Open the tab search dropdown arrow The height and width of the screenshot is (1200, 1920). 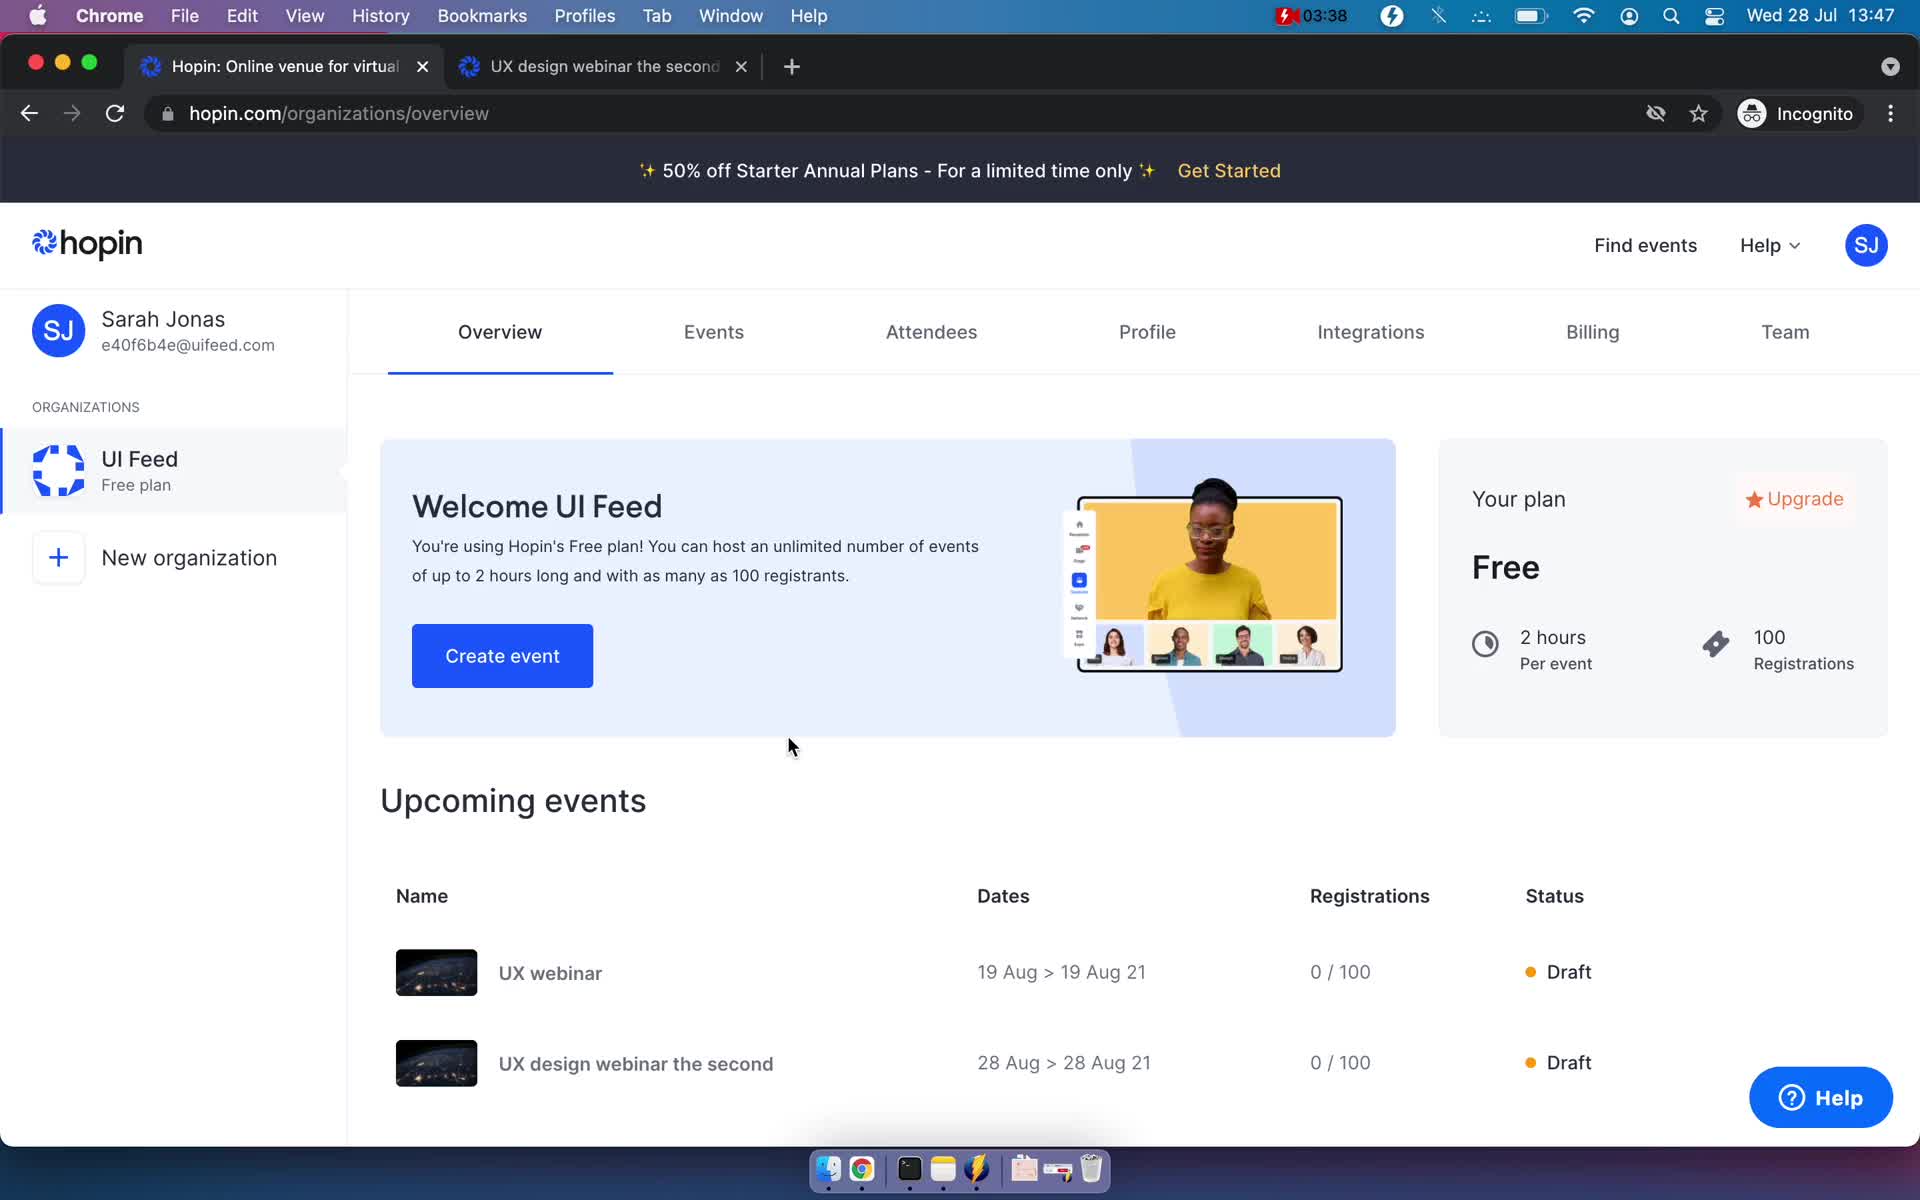[1890, 67]
